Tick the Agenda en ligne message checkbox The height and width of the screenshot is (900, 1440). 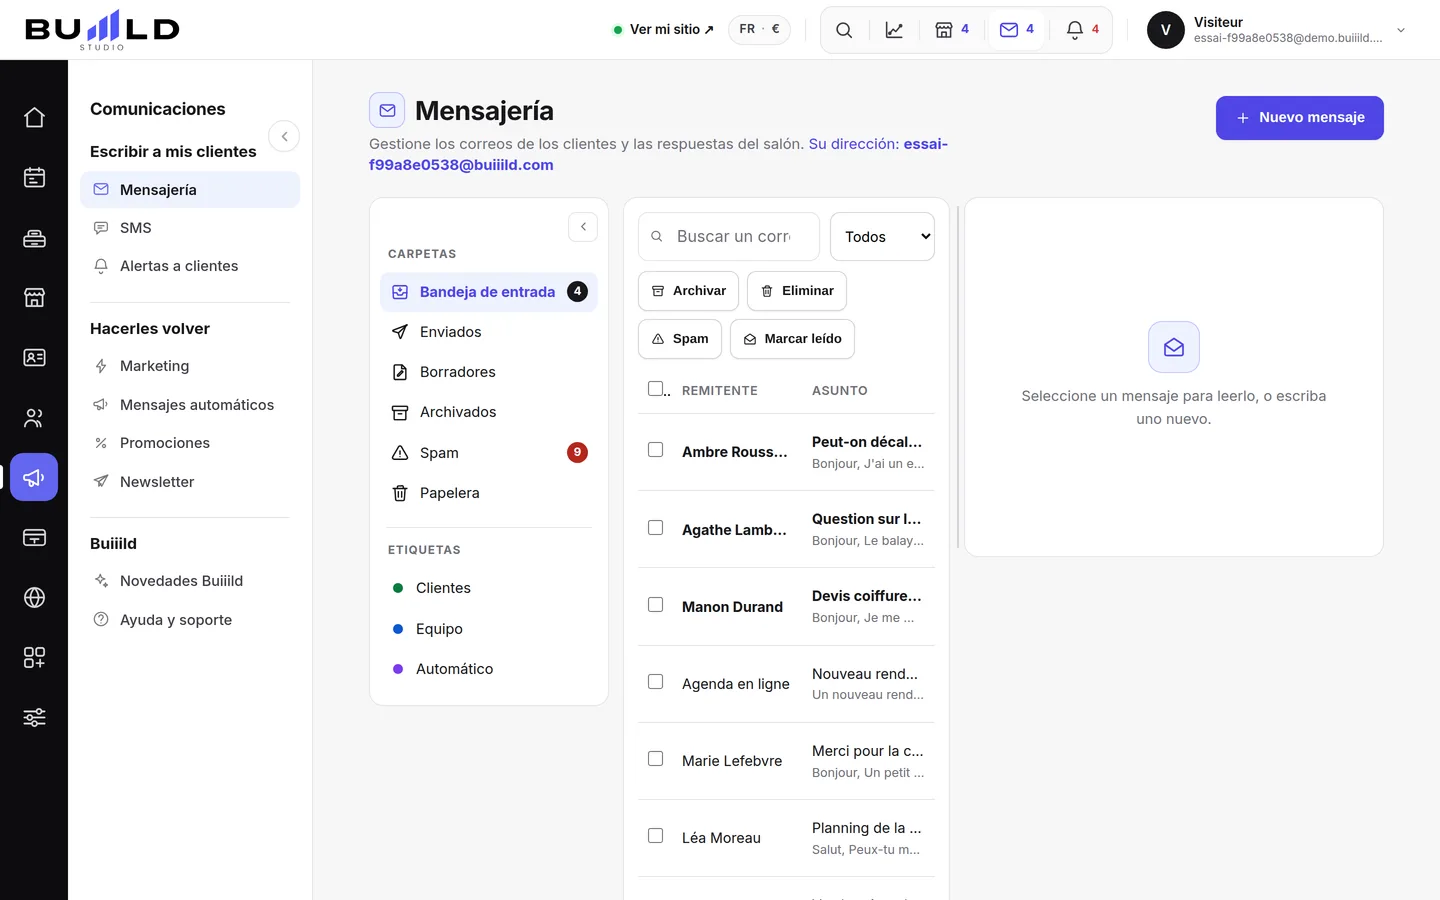click(656, 682)
